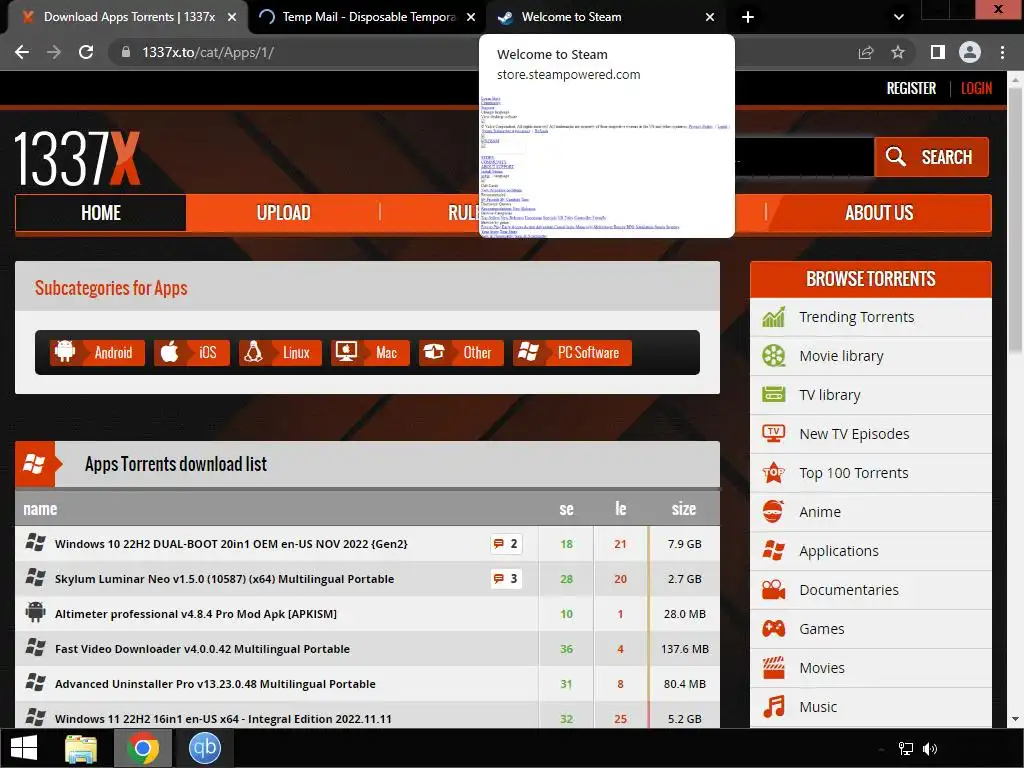The height and width of the screenshot is (768, 1024).
Task: Click the 'size' column header
Action: coord(684,509)
